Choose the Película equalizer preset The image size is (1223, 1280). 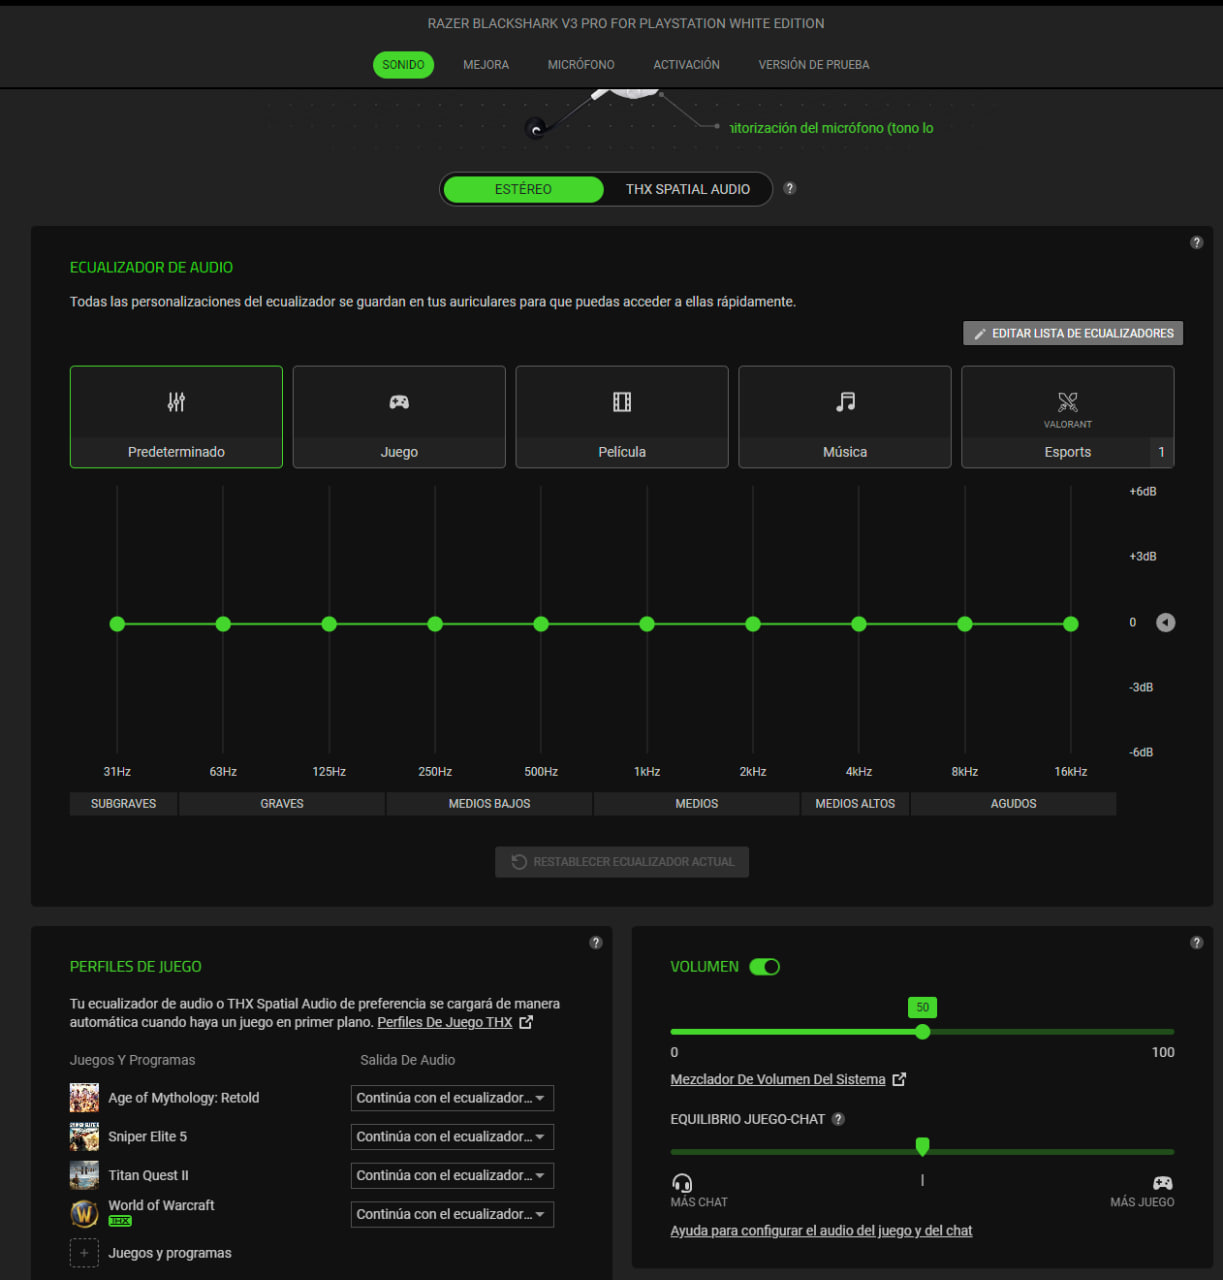pyautogui.click(x=622, y=417)
